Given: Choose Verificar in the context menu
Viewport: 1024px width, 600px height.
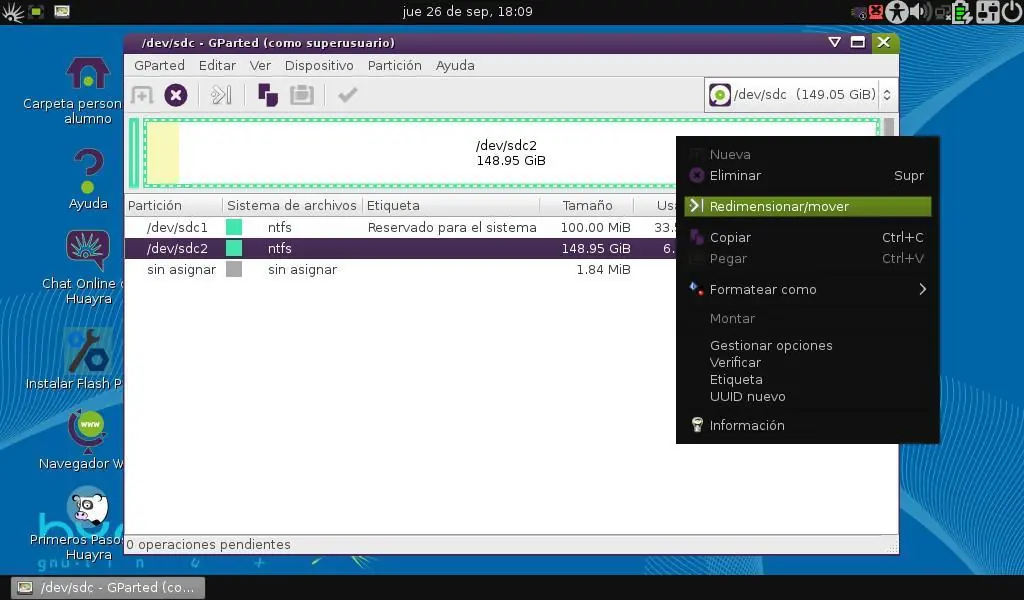Looking at the screenshot, I should click(735, 362).
